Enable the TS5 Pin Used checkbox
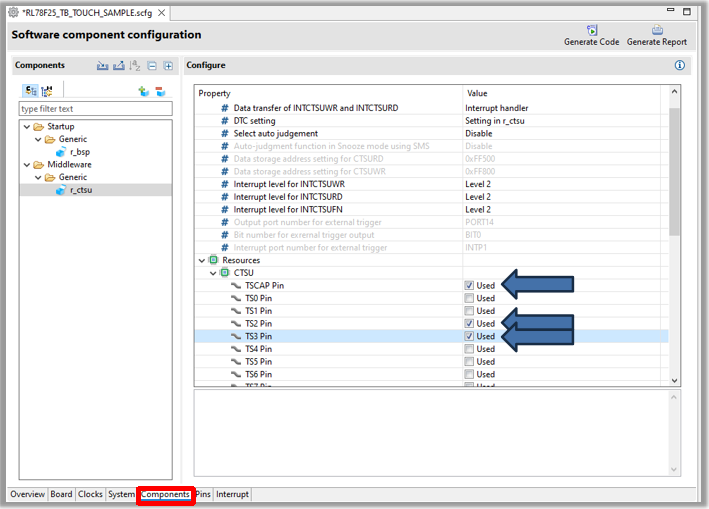Viewport: 709px width, 509px height. click(469, 361)
